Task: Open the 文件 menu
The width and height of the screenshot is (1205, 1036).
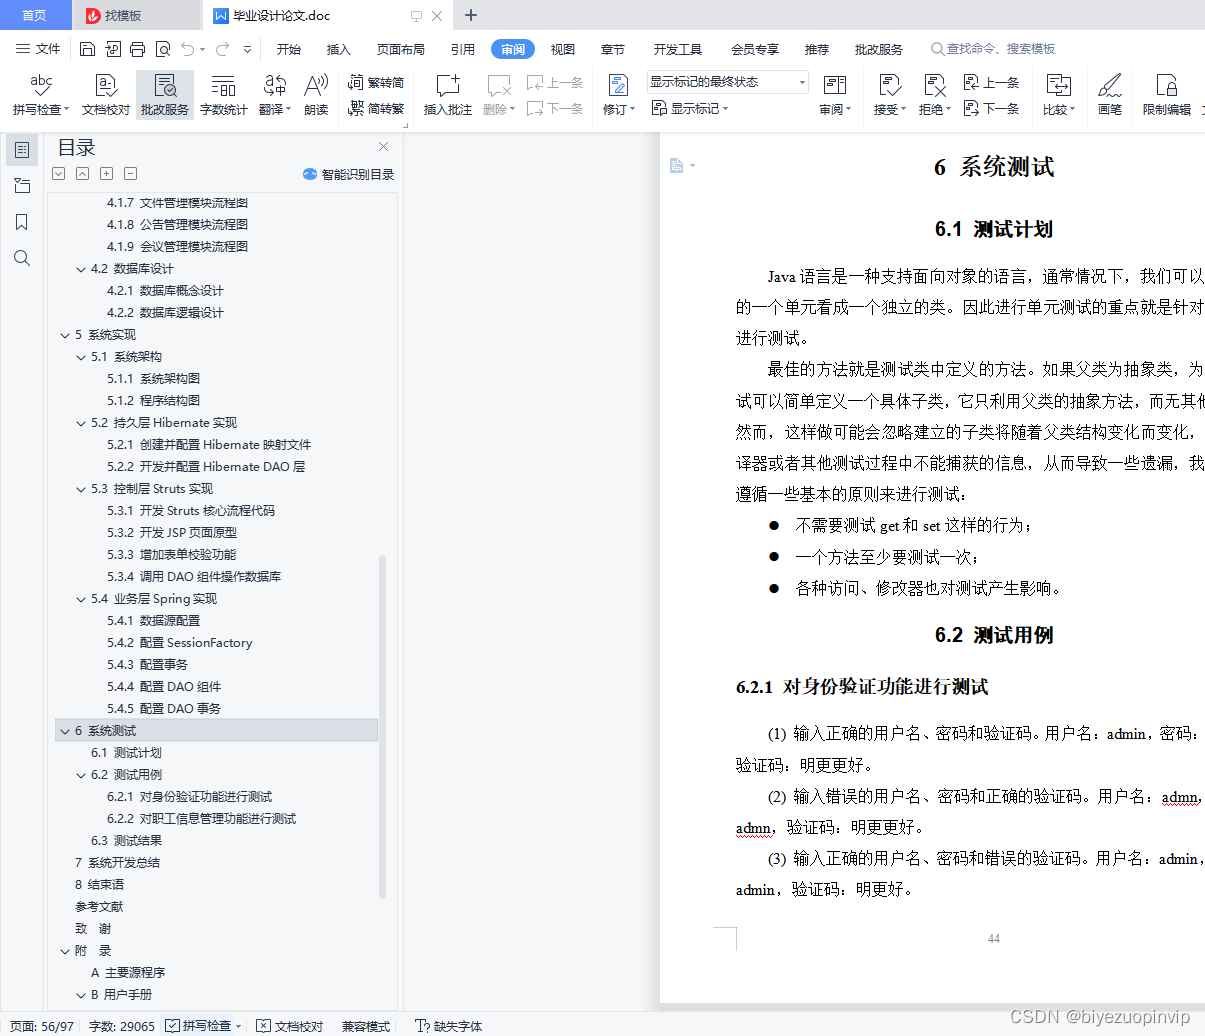Action: 38,49
